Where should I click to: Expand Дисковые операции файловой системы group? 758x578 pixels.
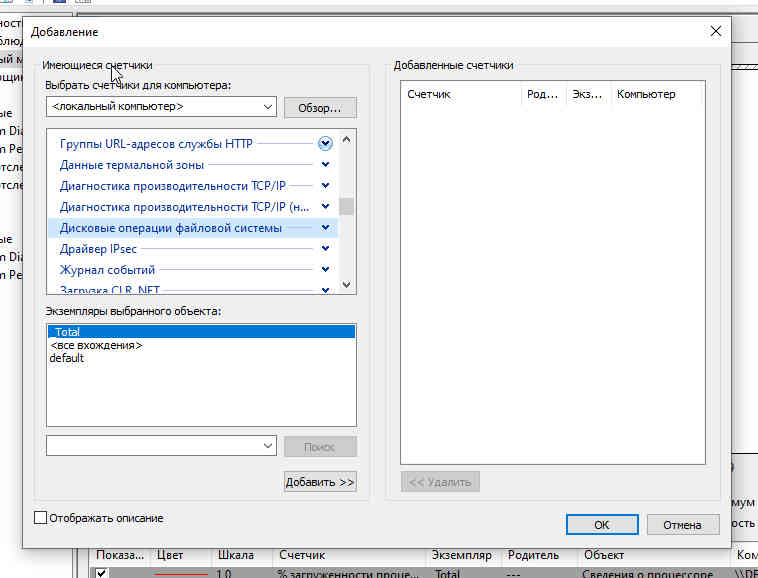coord(325,227)
